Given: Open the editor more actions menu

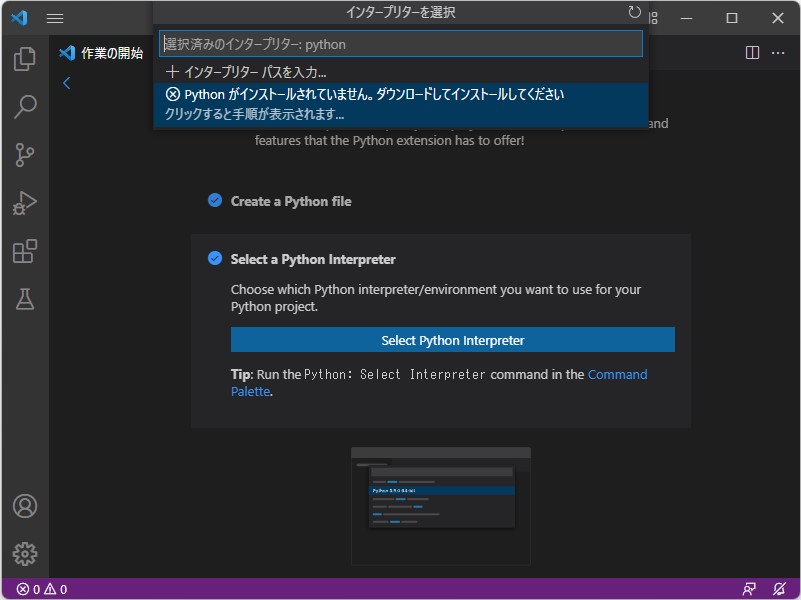Looking at the screenshot, I should 777,52.
